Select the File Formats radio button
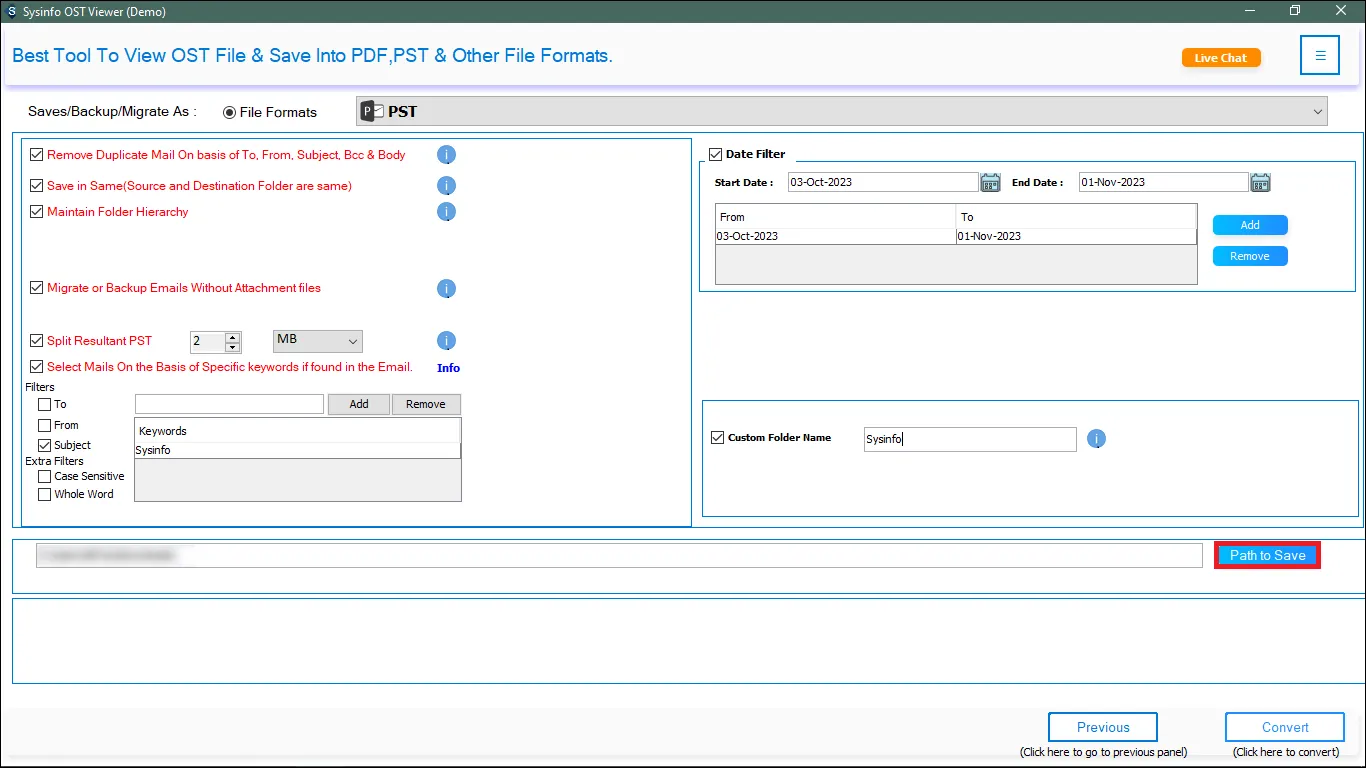Image resolution: width=1366 pixels, height=768 pixels. pyautogui.click(x=230, y=112)
